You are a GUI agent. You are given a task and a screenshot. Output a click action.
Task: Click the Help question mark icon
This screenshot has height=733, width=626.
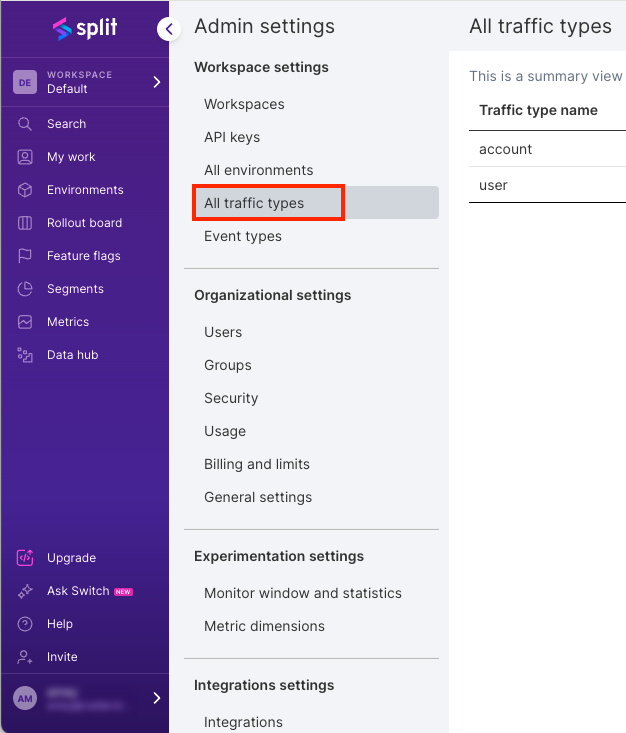25,624
